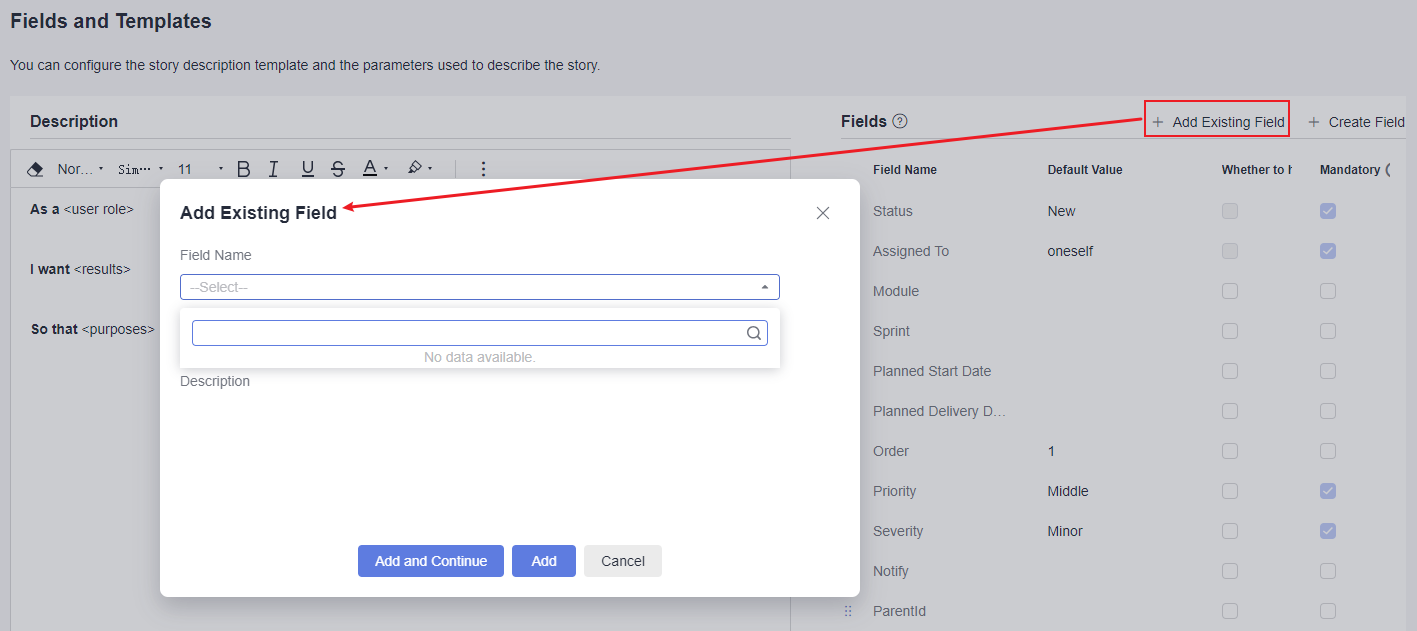
Task: Click the search magnifier icon in the dropdown
Action: point(754,333)
